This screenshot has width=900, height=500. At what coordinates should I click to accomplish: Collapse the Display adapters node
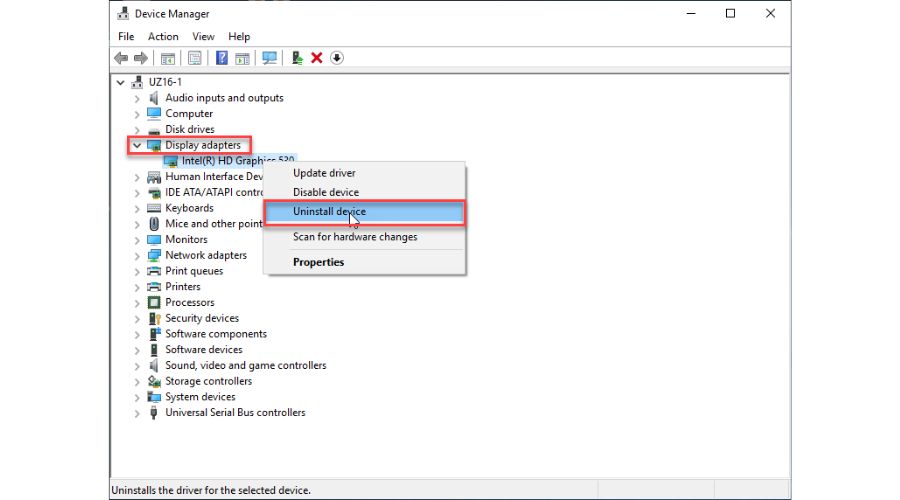[137, 146]
